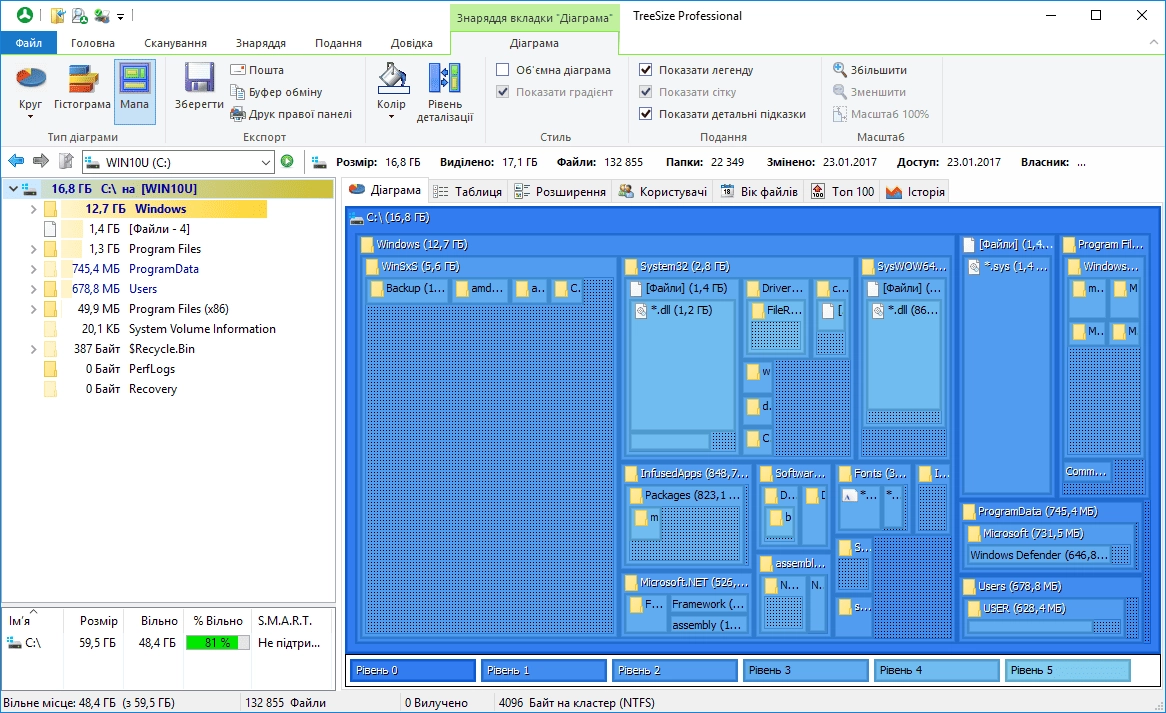The width and height of the screenshot is (1166, 713).
Task: Click Рівень 3 legend color swatch
Action: pyautogui.click(x=805, y=671)
